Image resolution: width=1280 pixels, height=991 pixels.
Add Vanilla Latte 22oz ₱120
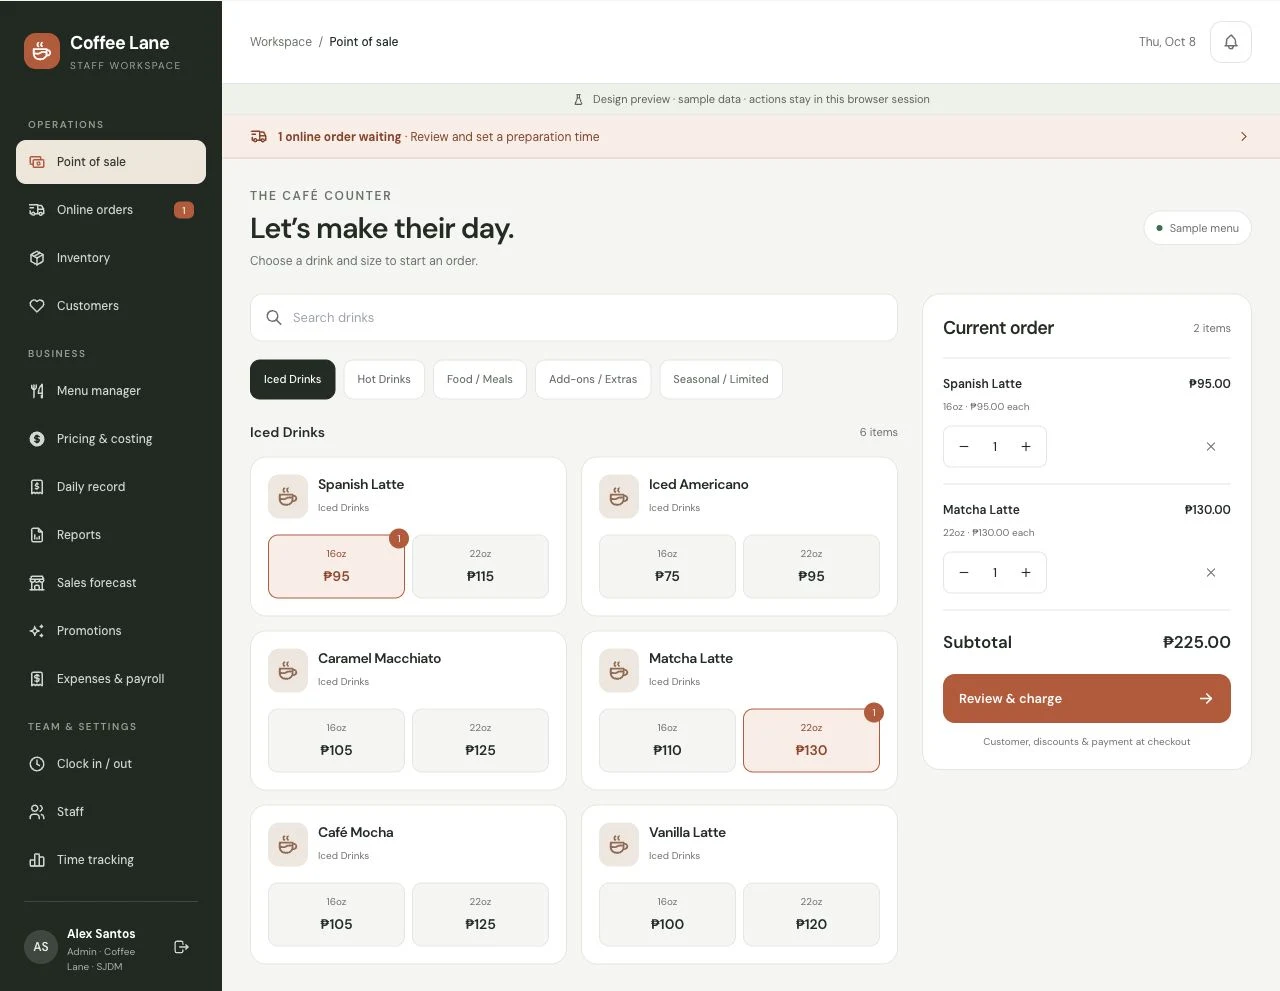pos(811,915)
